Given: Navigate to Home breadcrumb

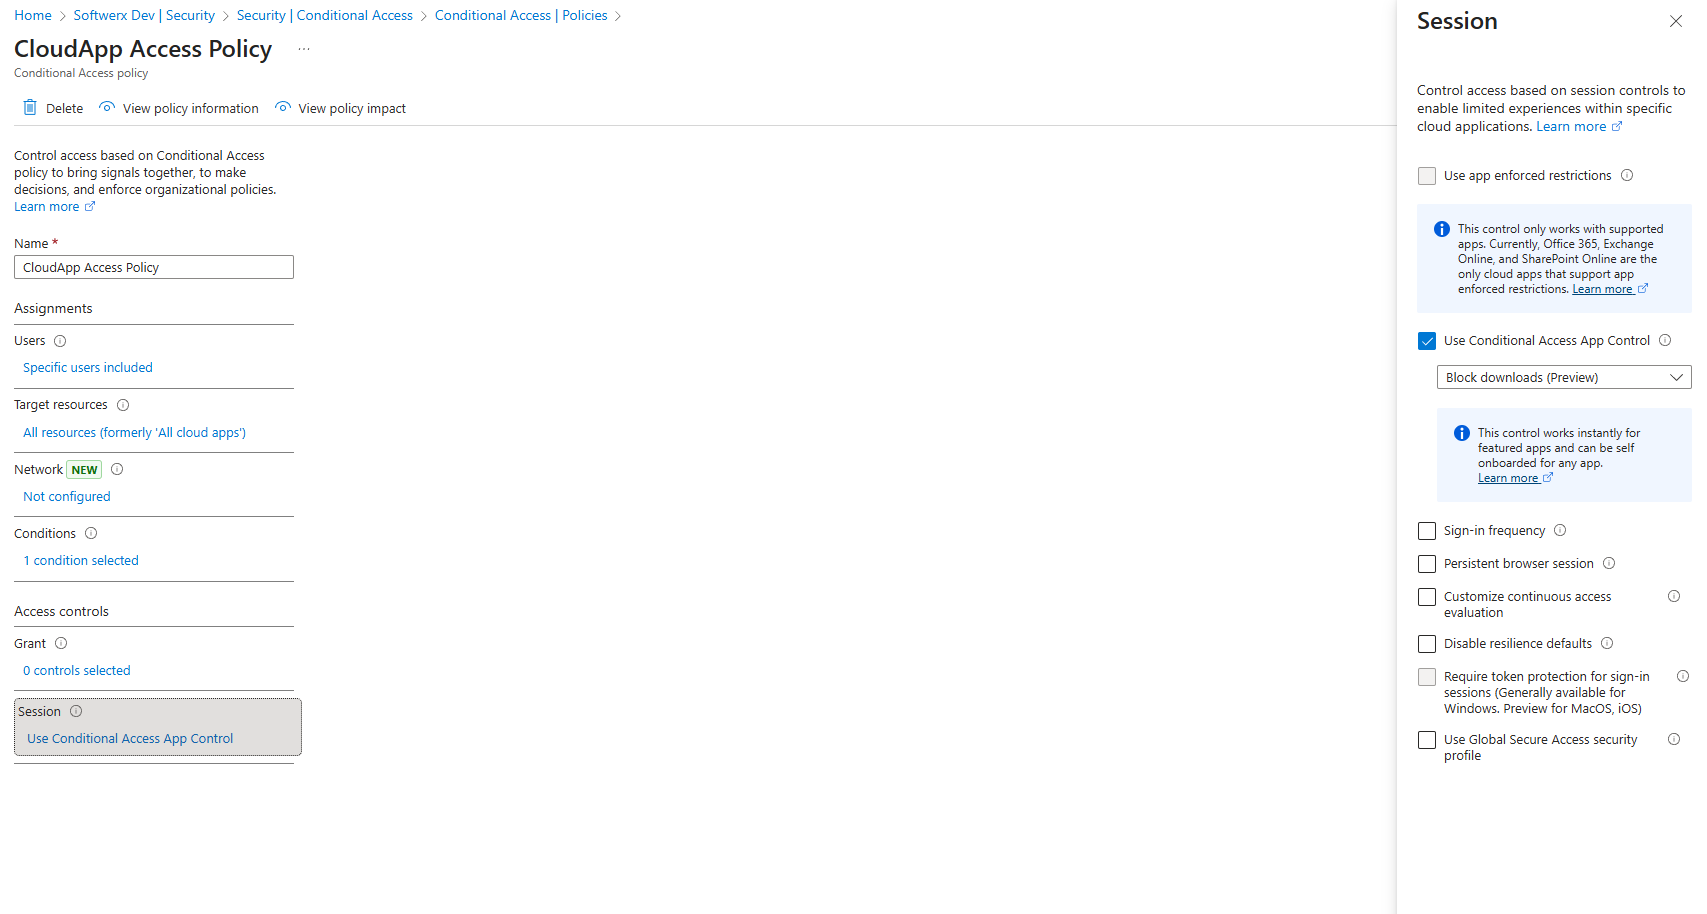Looking at the screenshot, I should click(33, 15).
